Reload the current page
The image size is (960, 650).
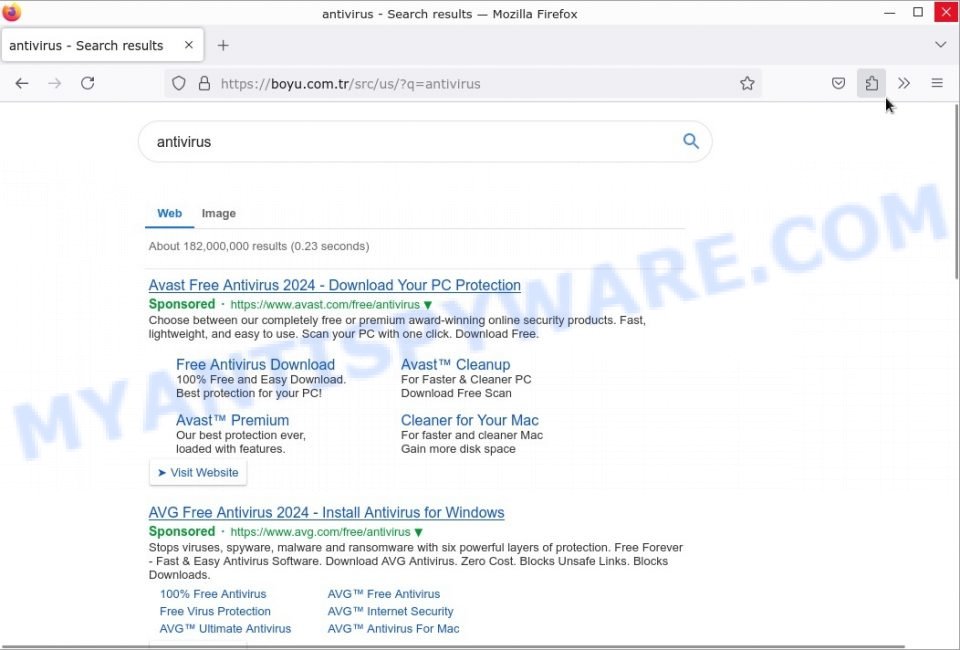click(x=88, y=83)
